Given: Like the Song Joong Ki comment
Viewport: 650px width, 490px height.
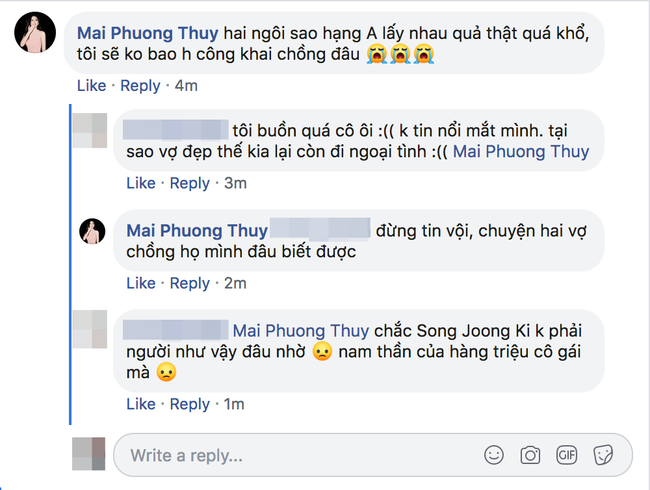Looking at the screenshot, I should tap(141, 404).
